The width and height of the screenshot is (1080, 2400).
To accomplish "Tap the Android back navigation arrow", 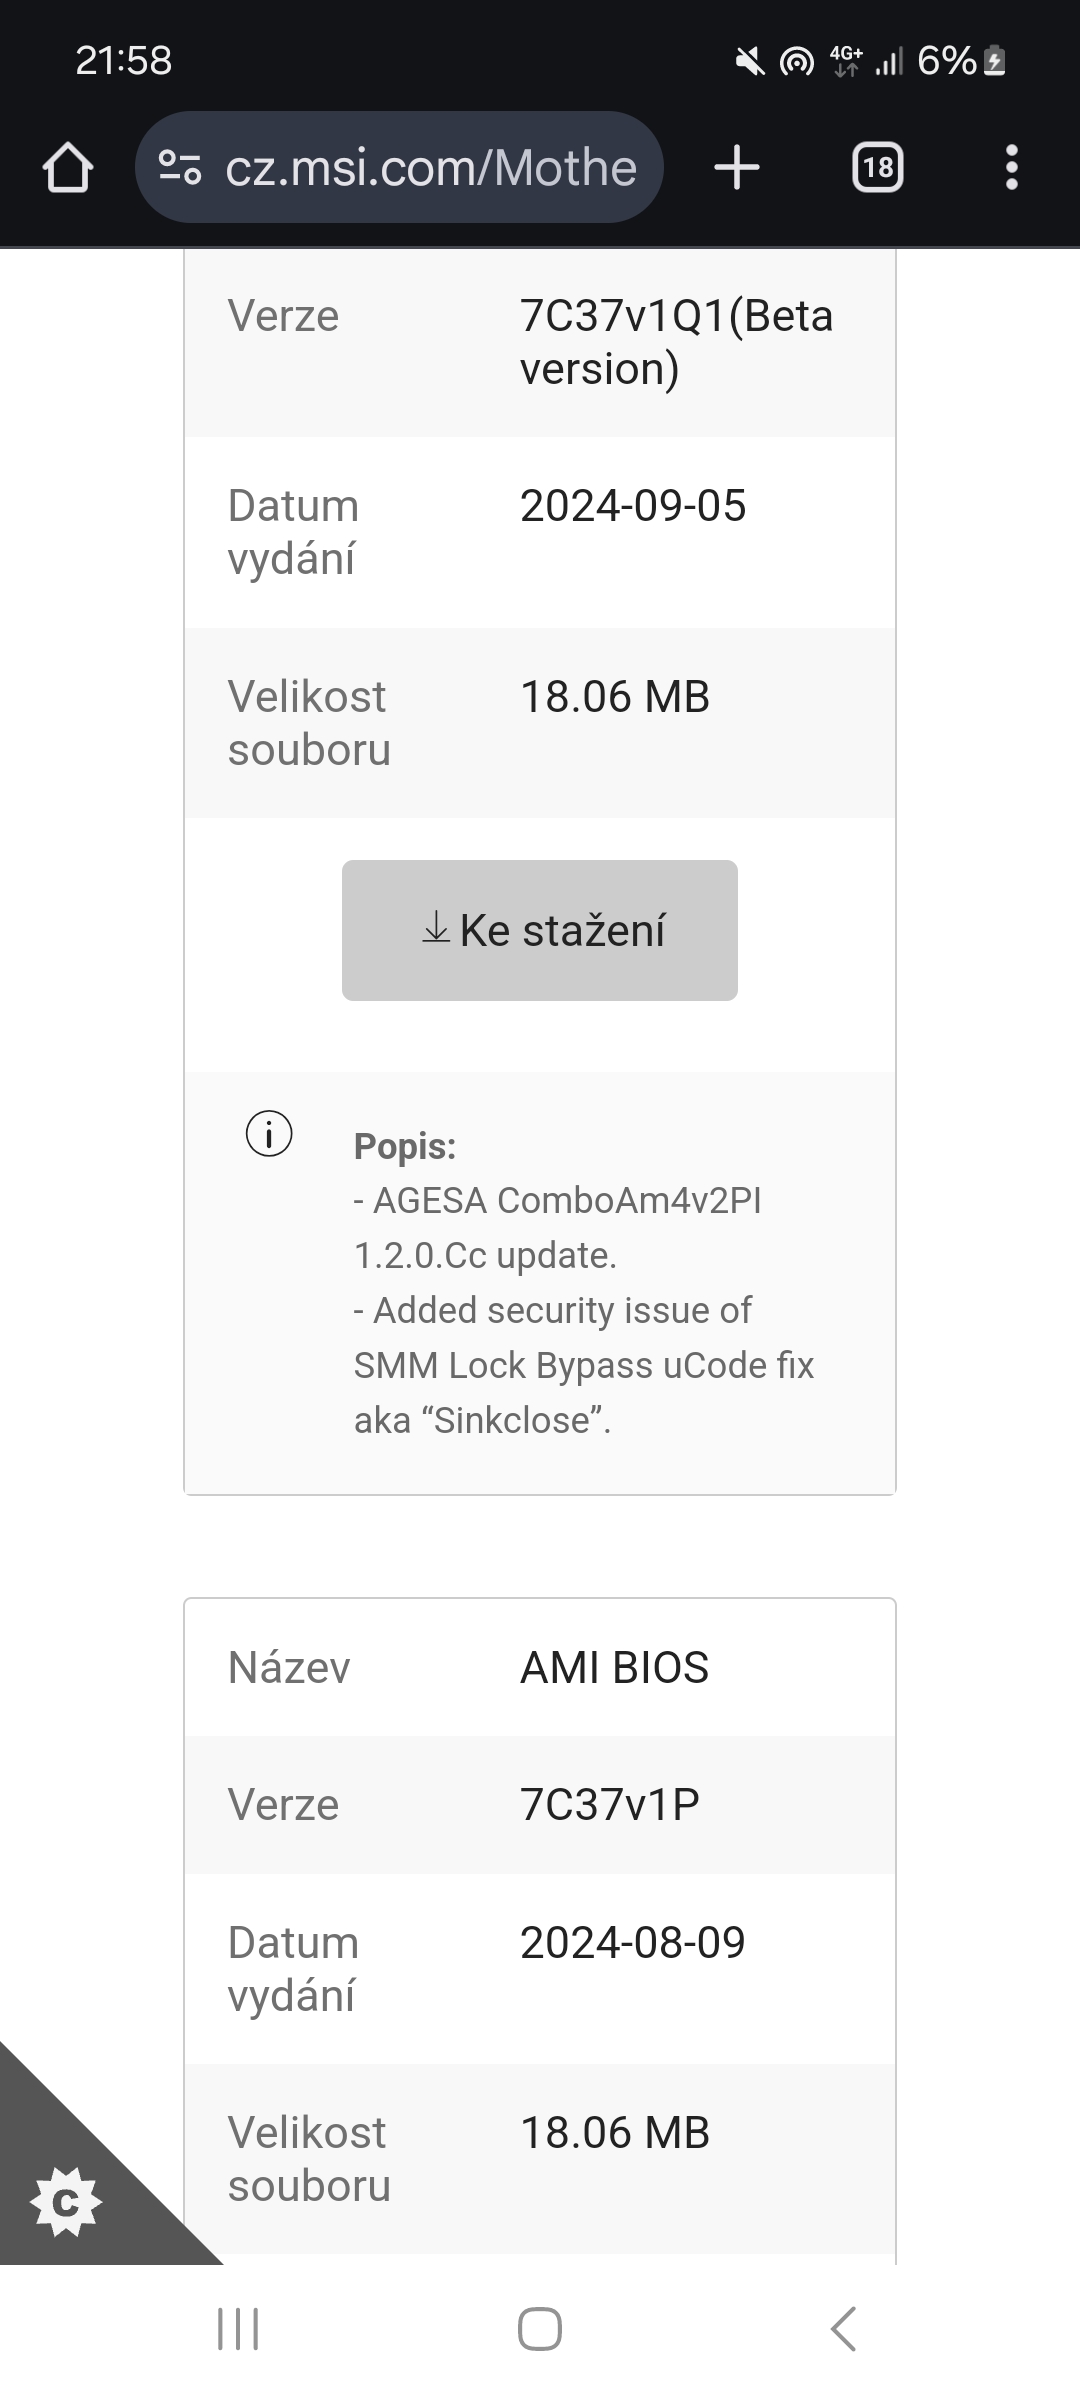I will (x=843, y=2329).
